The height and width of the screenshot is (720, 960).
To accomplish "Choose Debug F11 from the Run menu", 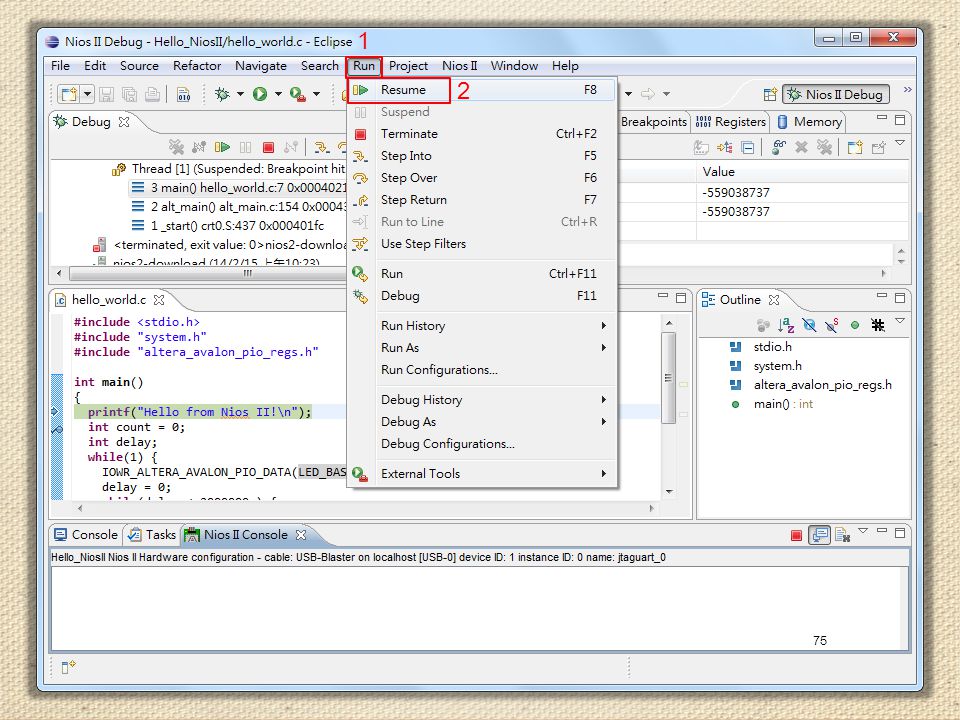I will point(480,296).
